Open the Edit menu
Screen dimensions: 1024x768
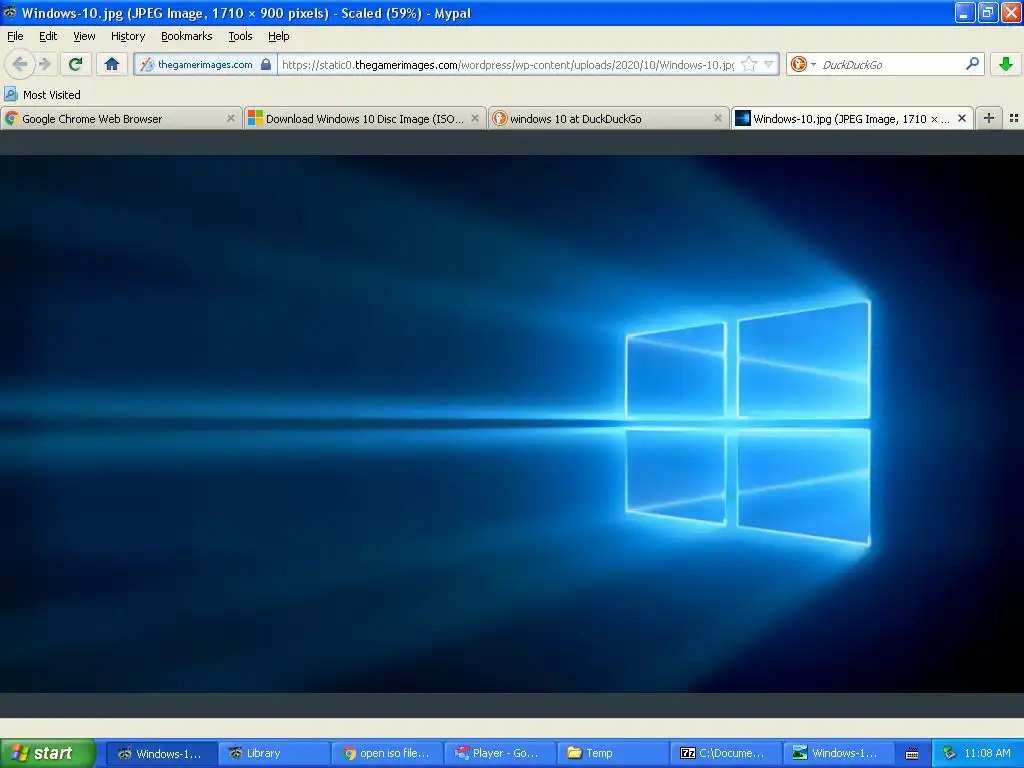[x=48, y=36]
